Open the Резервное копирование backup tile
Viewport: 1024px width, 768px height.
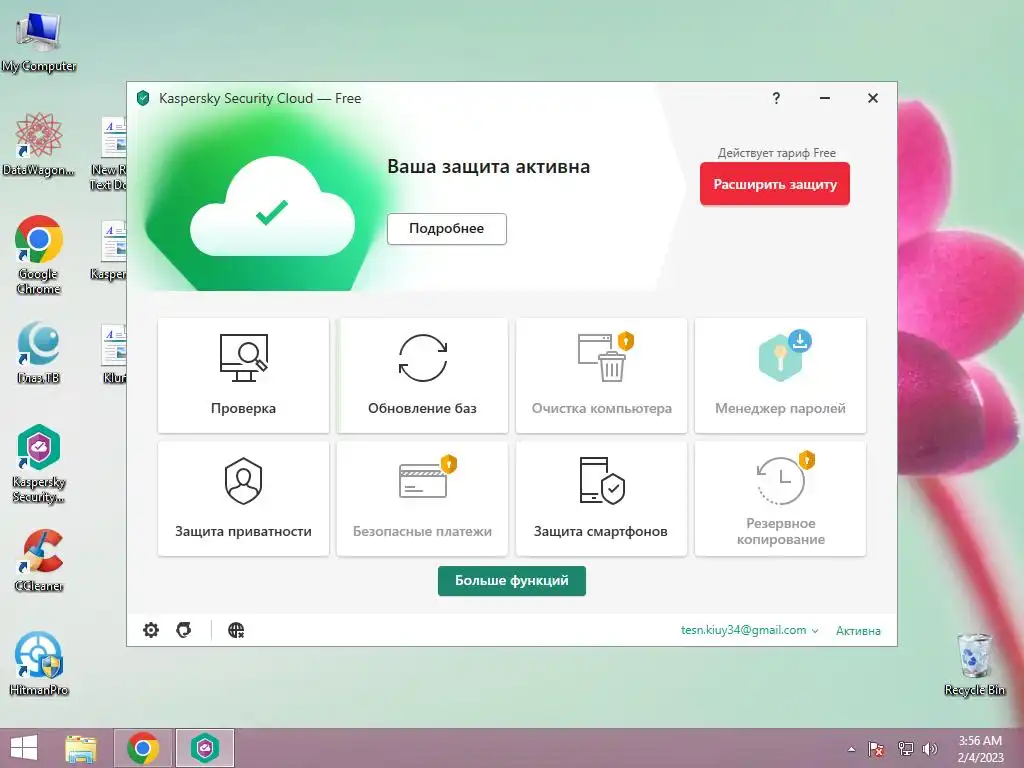[x=780, y=498]
